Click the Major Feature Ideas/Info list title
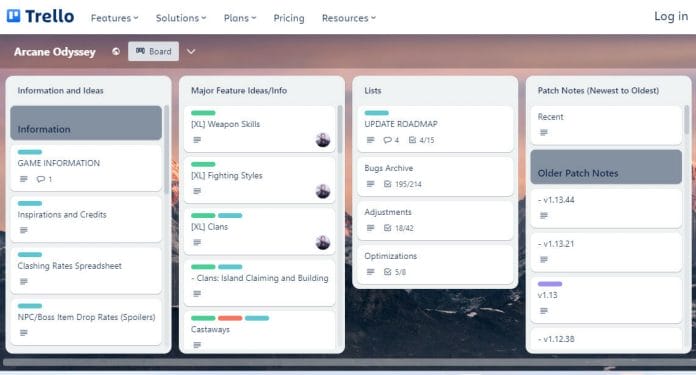Viewport: 696px width, 375px height. click(239, 91)
